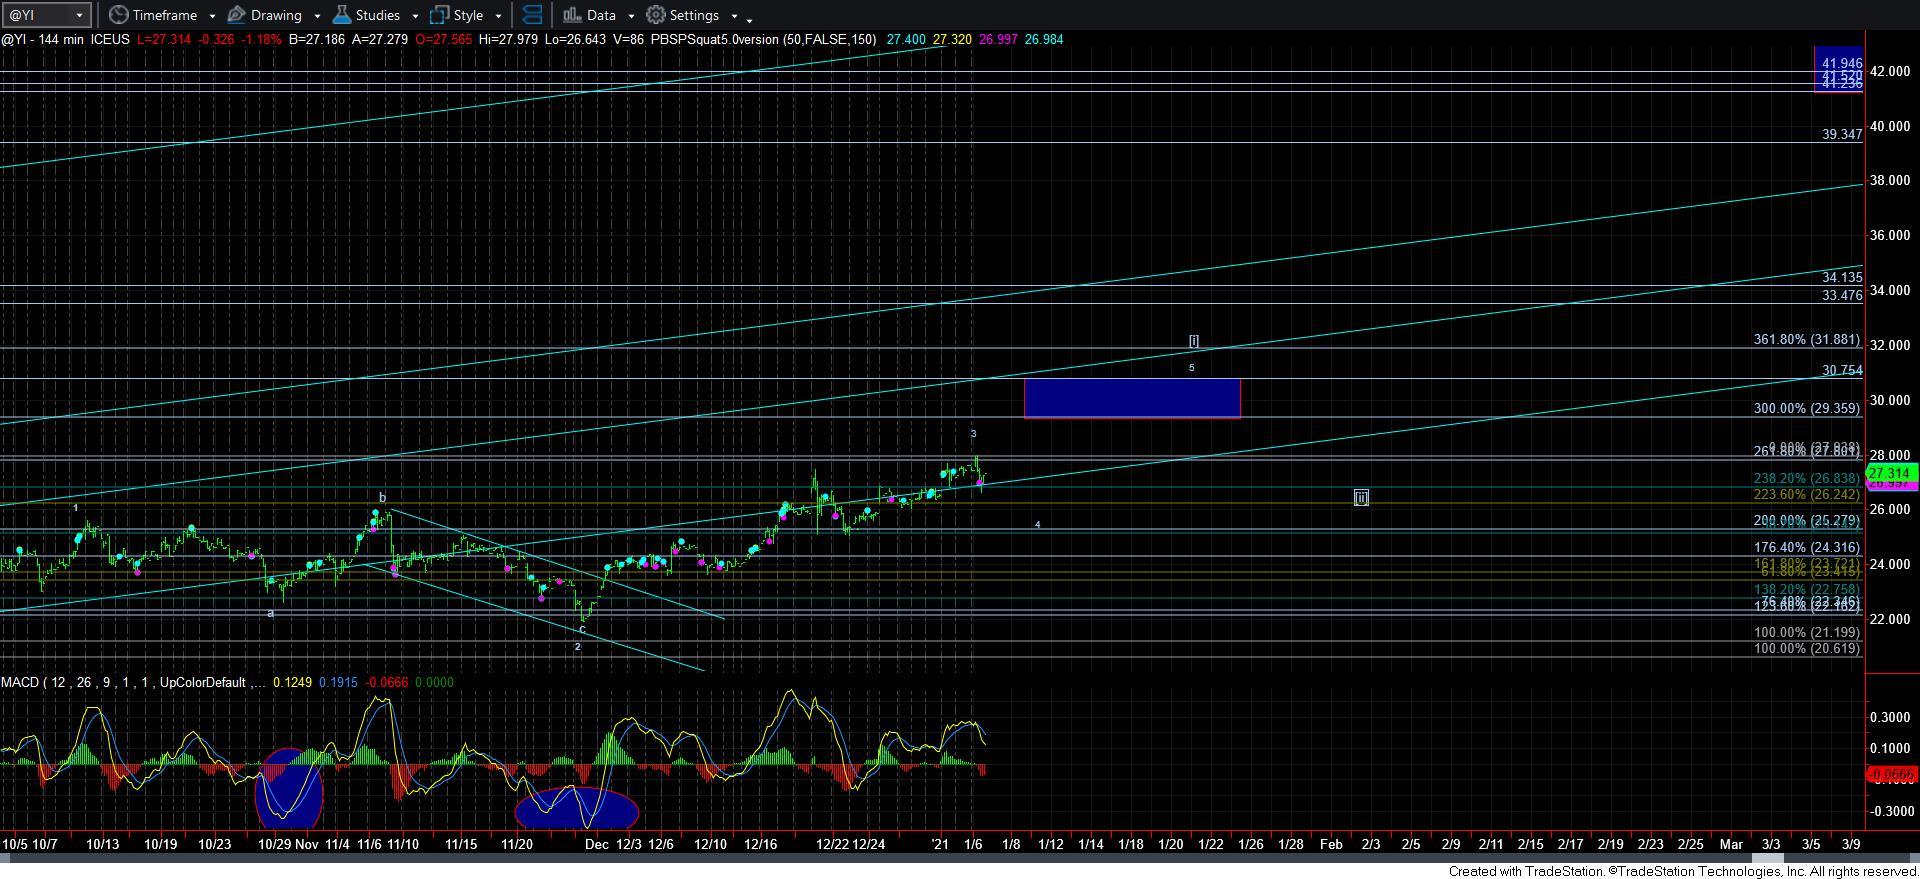Select the wave label '3' near the 1/6 high
The image size is (1920, 879).
tap(973, 434)
